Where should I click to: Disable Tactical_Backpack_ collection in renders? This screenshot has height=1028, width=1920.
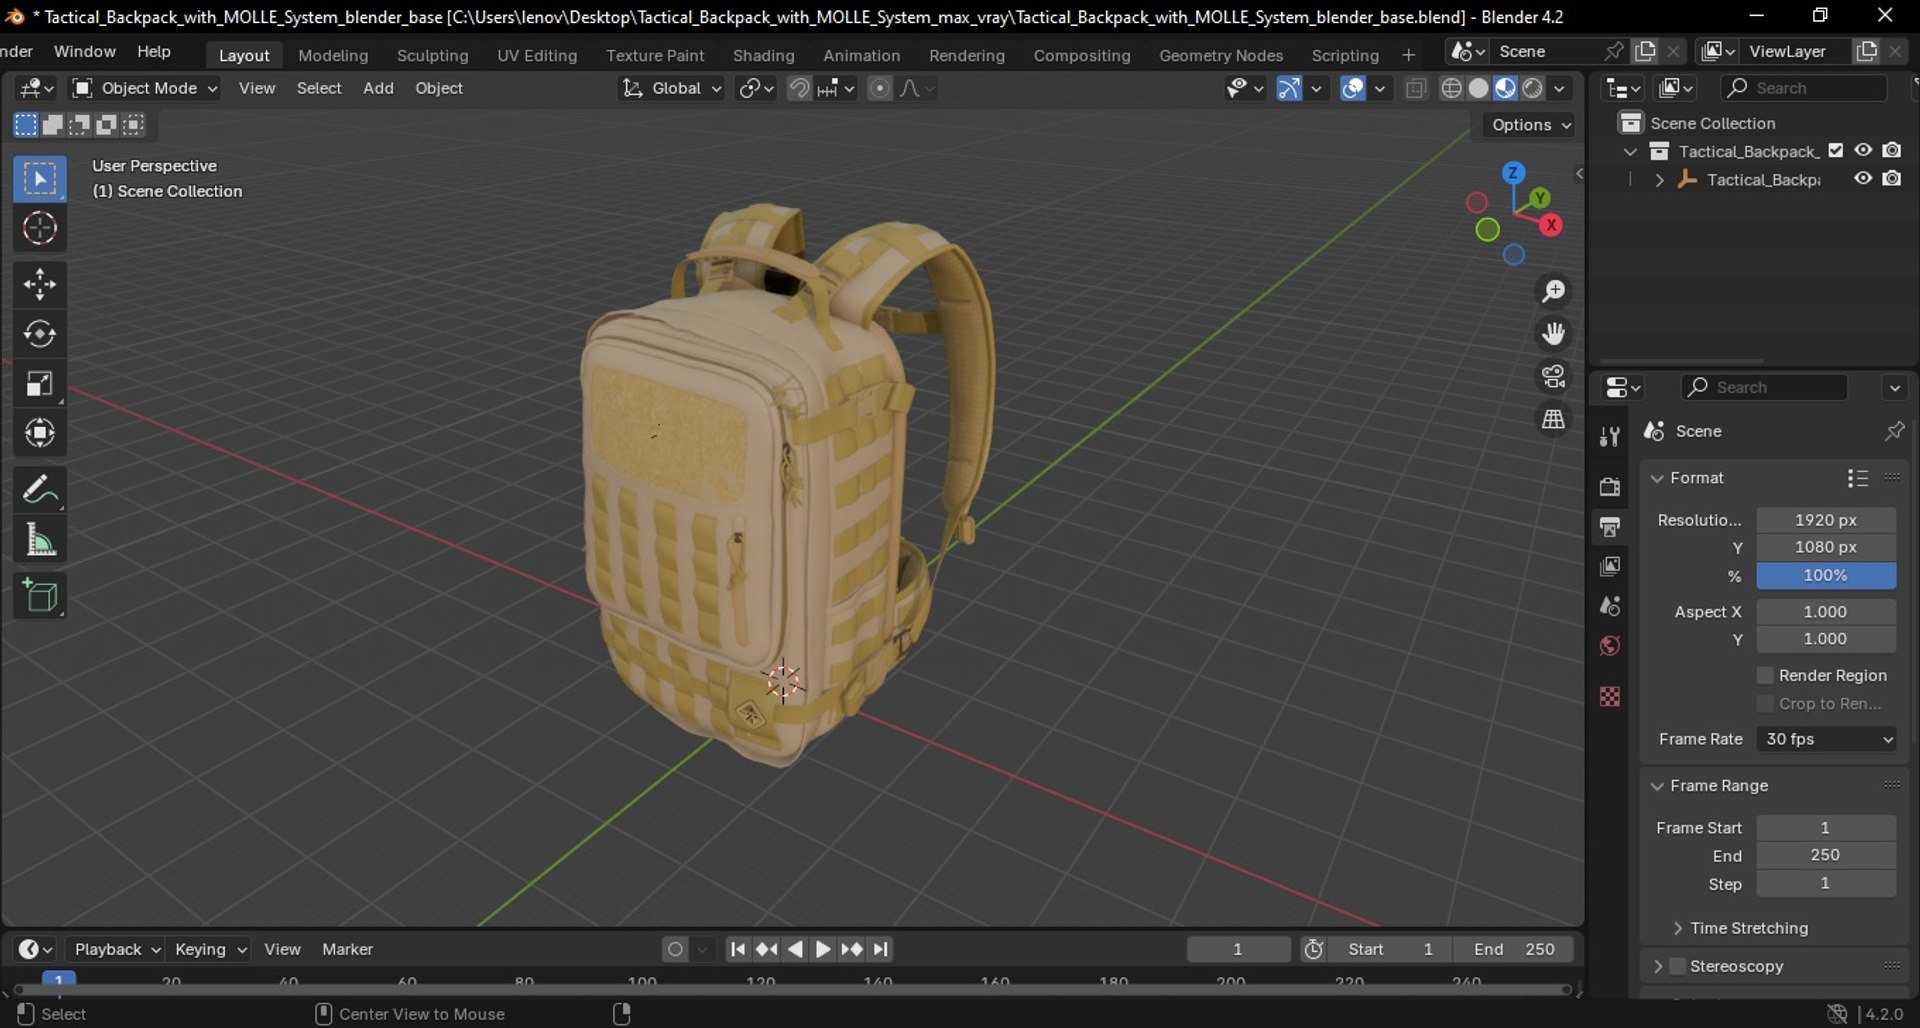pos(1892,150)
